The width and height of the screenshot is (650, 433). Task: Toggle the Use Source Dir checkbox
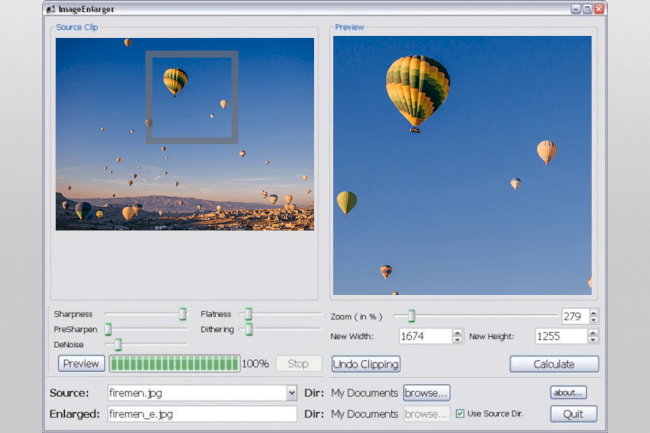[x=460, y=413]
